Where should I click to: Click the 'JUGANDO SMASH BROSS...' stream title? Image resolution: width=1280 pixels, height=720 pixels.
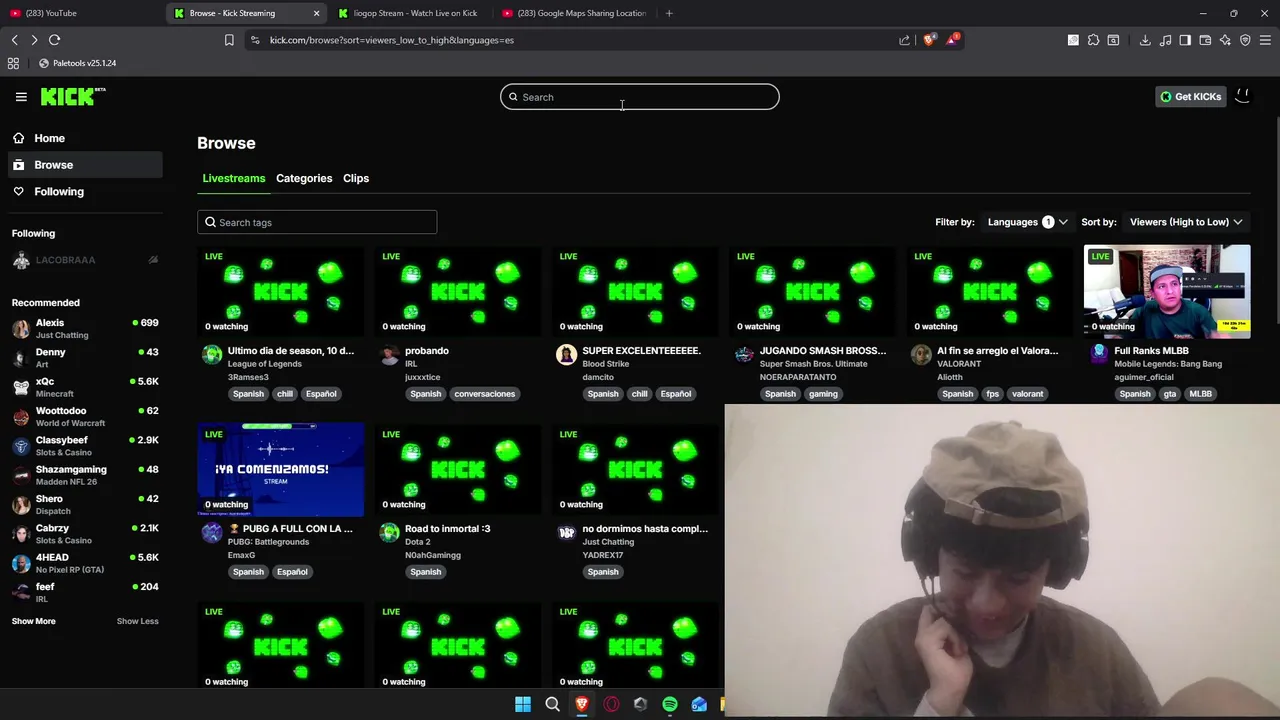click(x=823, y=351)
